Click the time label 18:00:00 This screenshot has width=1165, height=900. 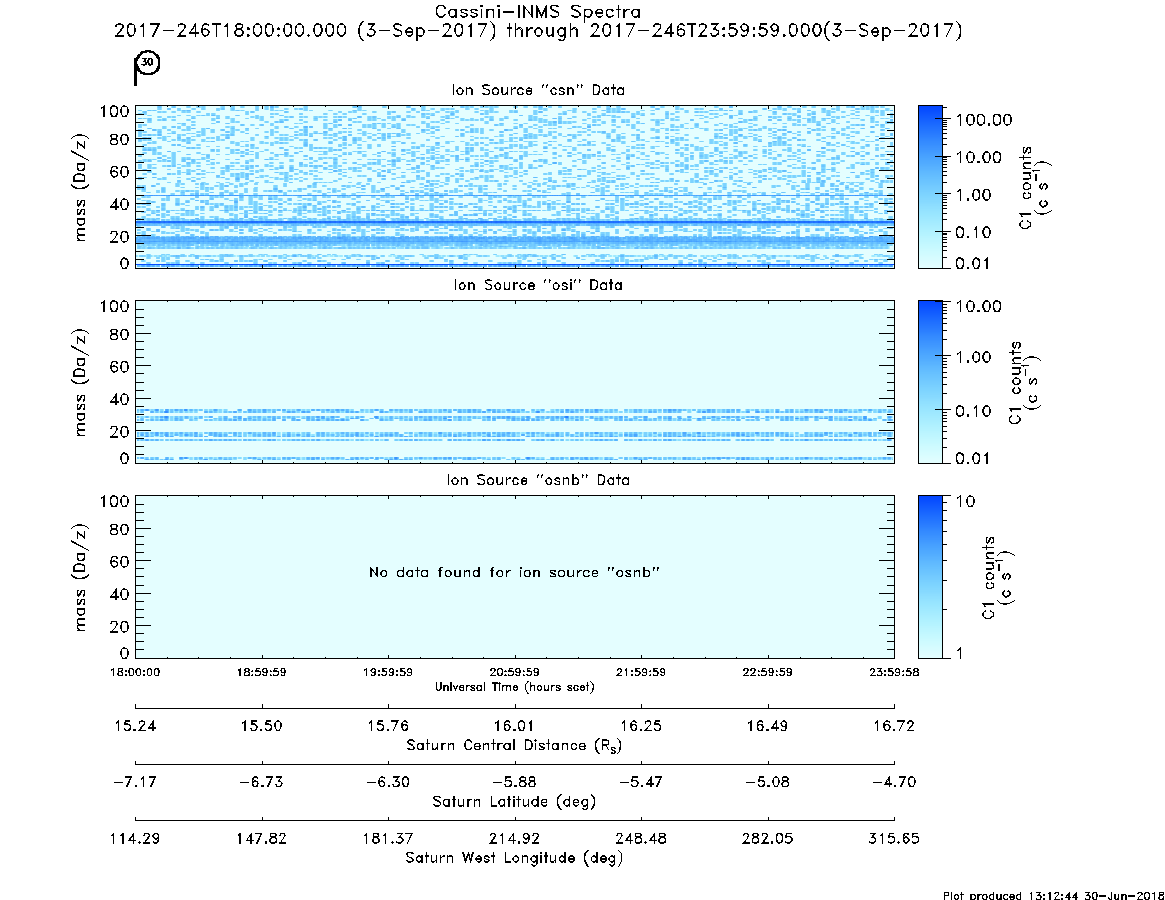(135, 672)
